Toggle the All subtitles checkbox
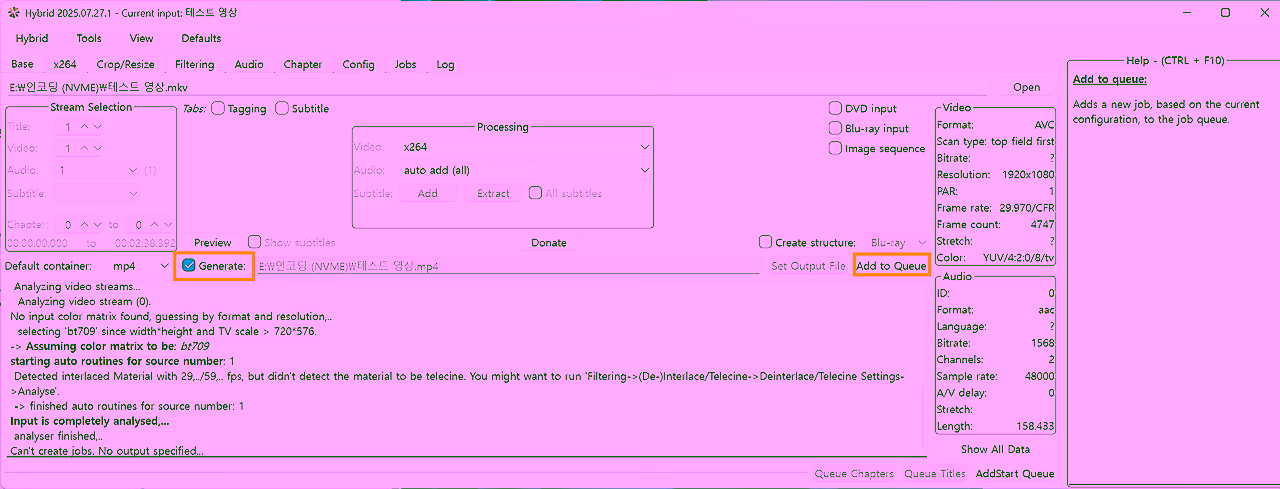The height and width of the screenshot is (489, 1280). coord(536,193)
